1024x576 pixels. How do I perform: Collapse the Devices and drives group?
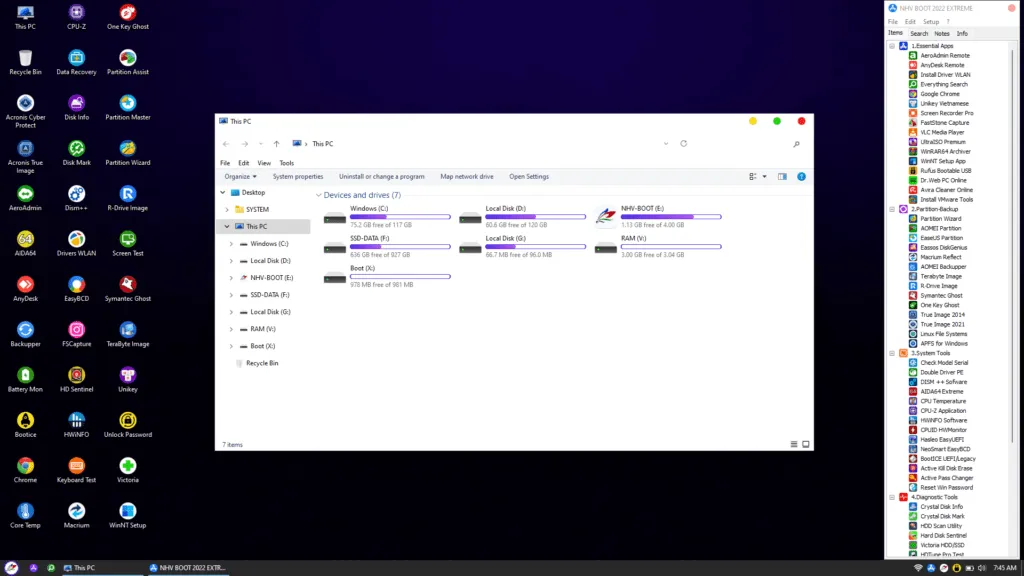(x=319, y=195)
